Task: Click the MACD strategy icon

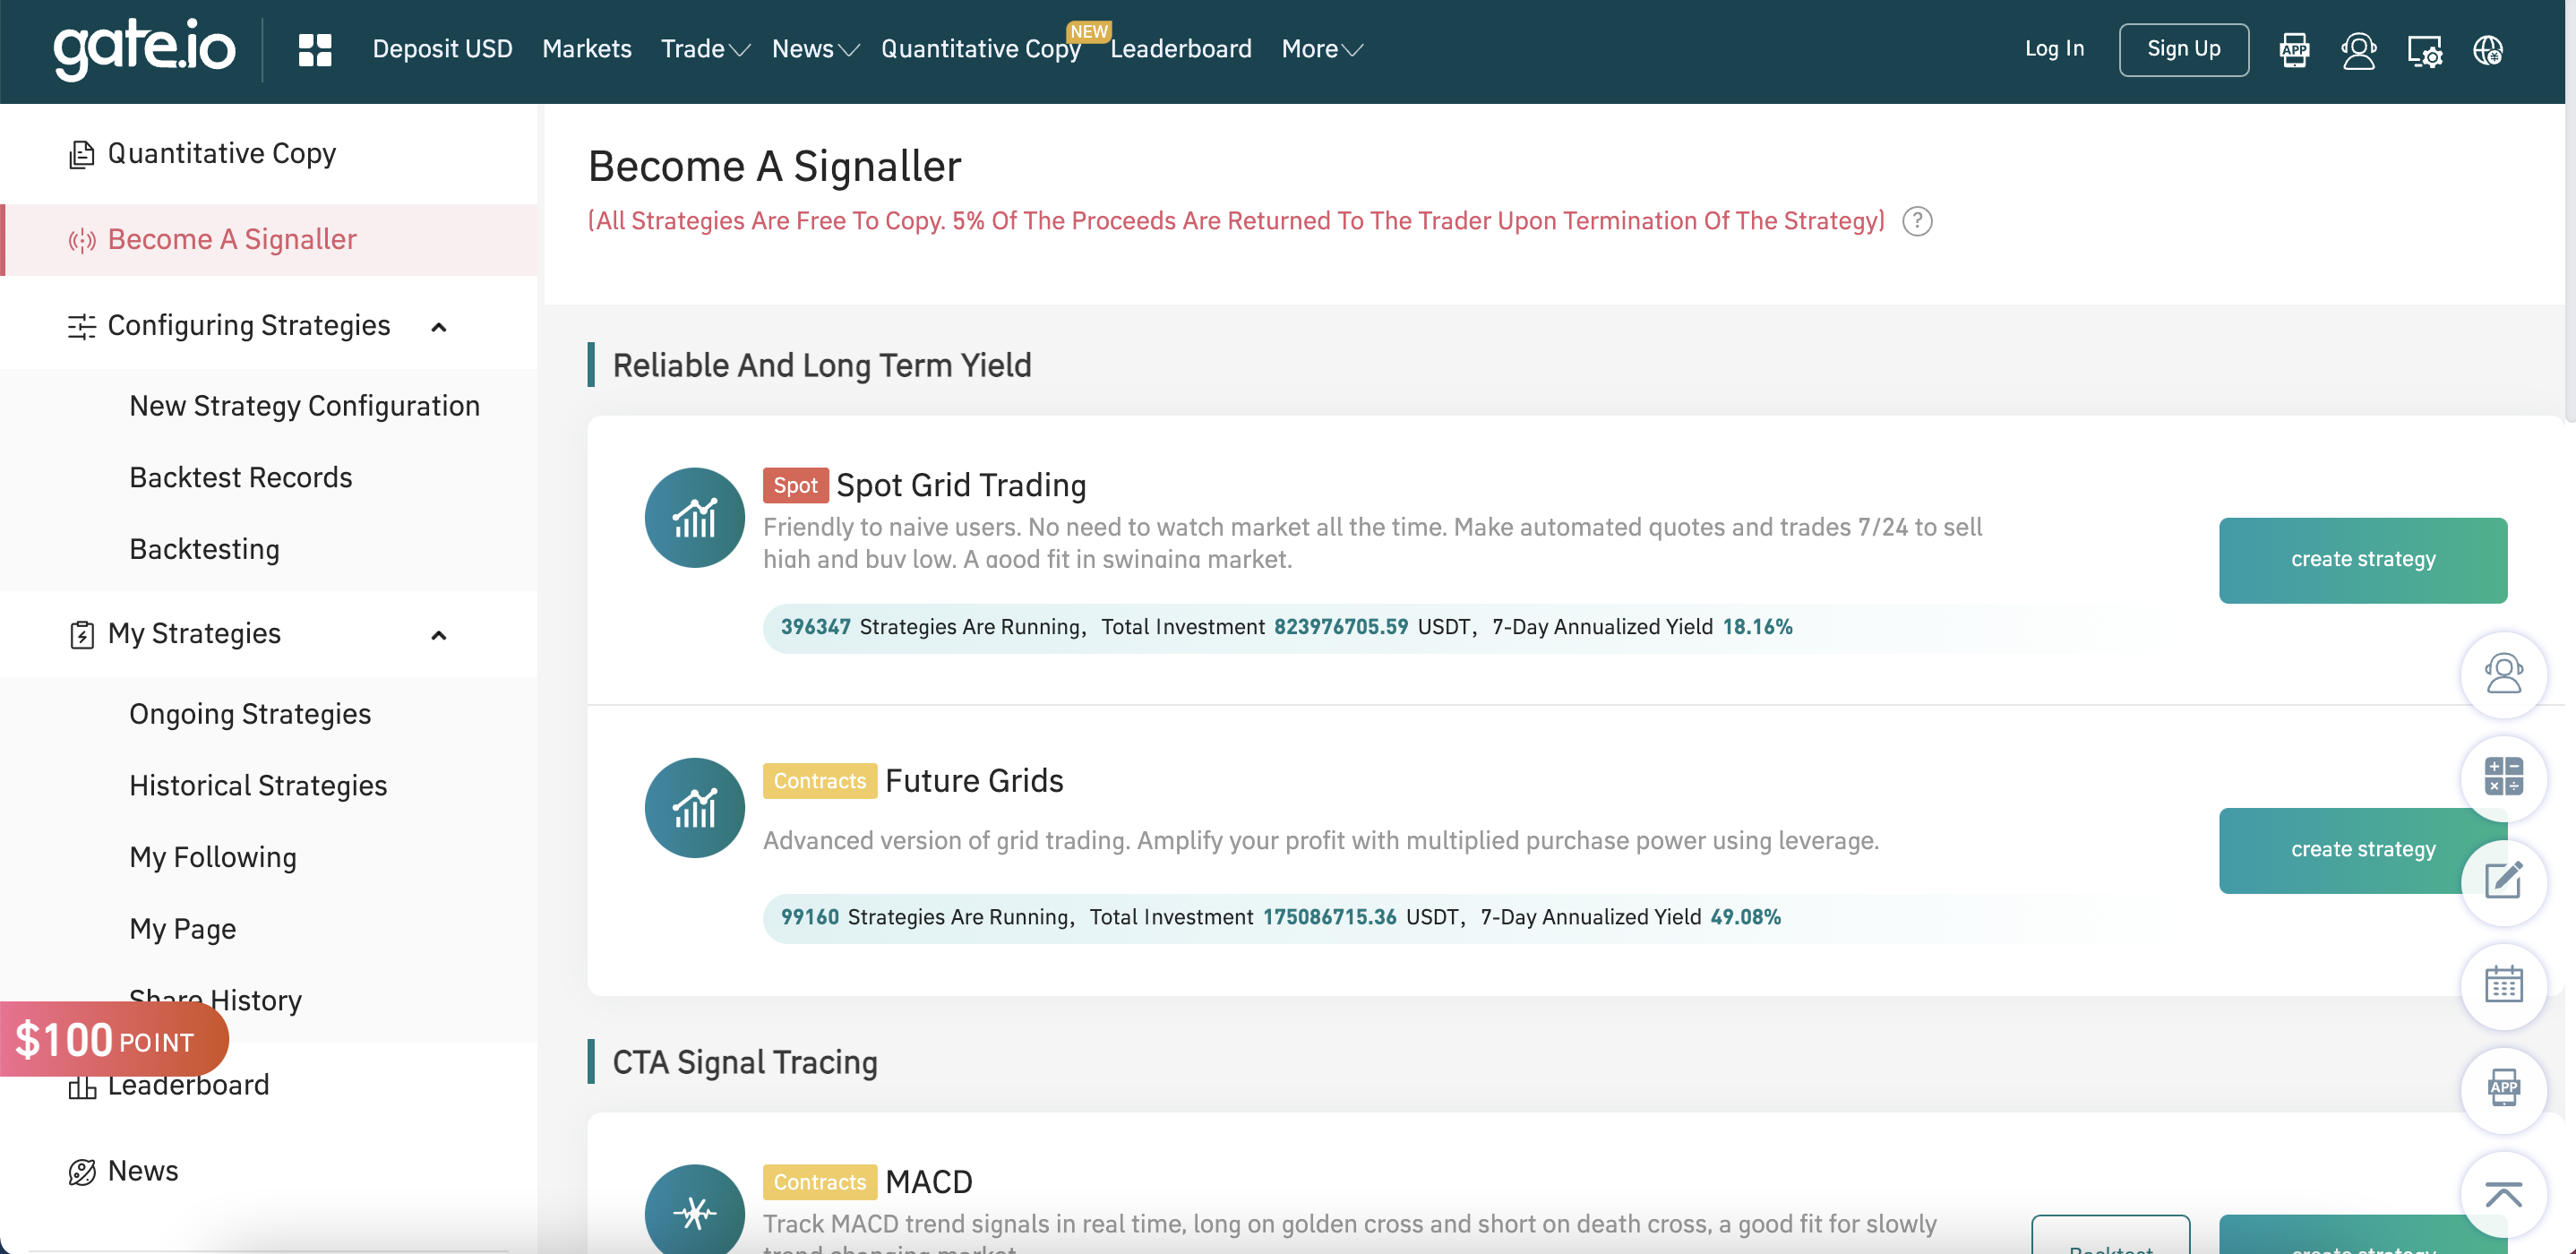Action: (695, 1210)
